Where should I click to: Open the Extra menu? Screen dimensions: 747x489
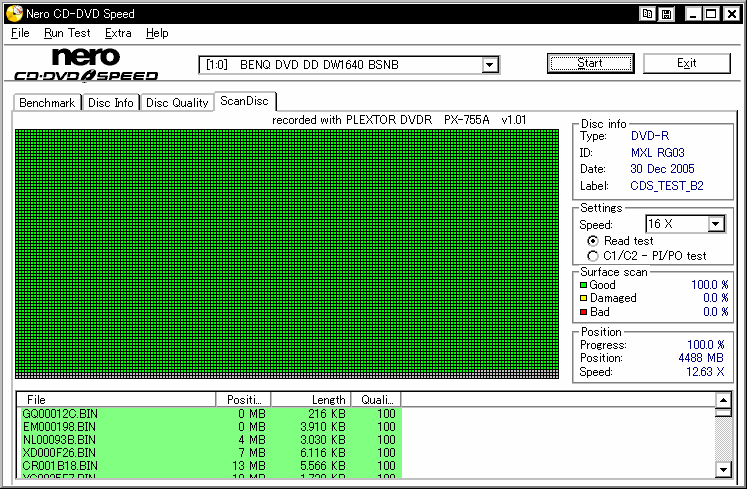(x=118, y=33)
